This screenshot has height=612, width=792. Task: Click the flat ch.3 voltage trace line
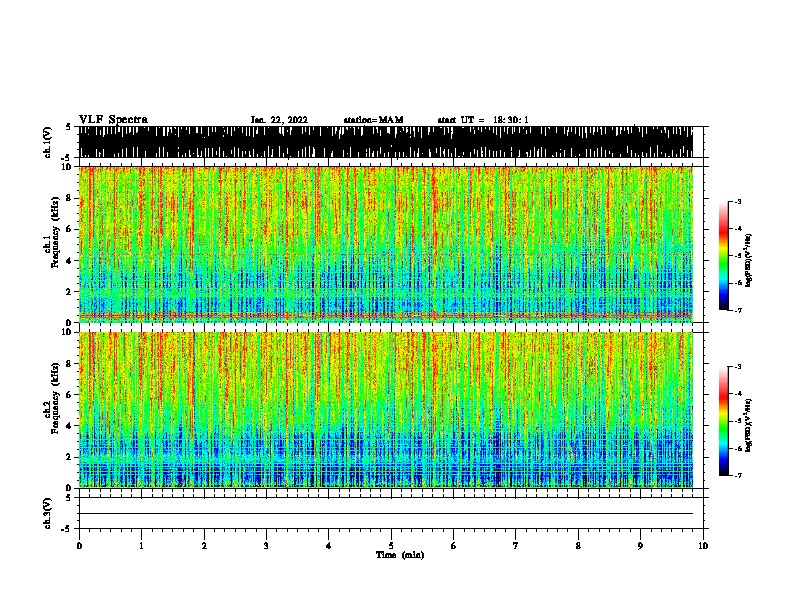(x=386, y=514)
